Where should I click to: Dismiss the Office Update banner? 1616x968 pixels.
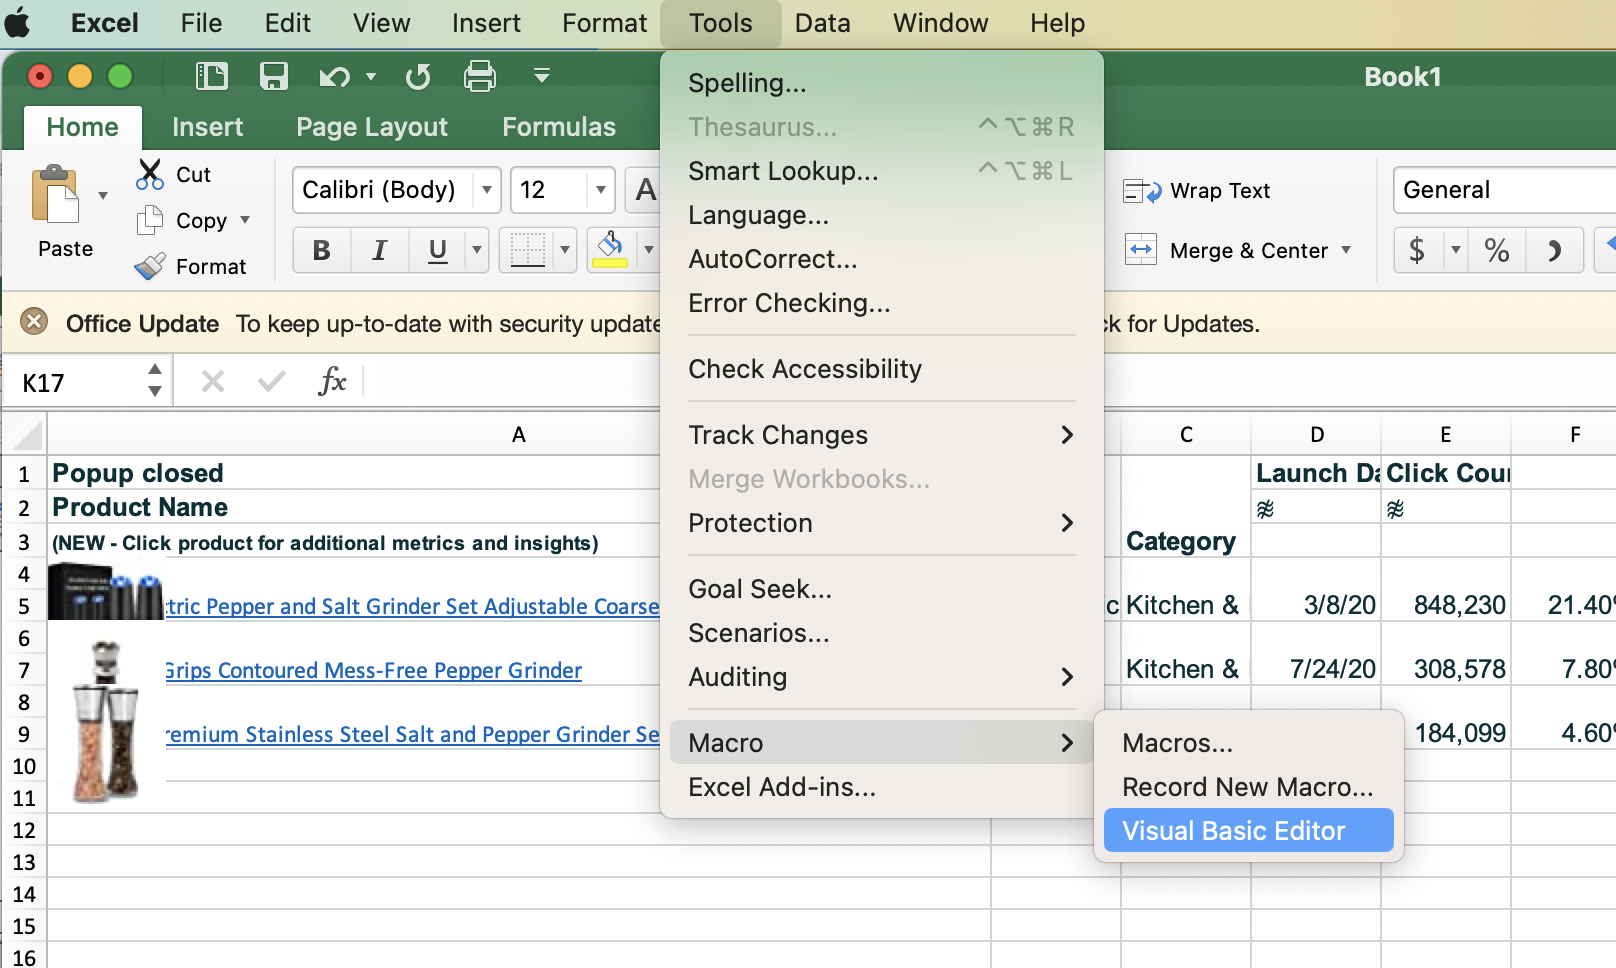[34, 322]
